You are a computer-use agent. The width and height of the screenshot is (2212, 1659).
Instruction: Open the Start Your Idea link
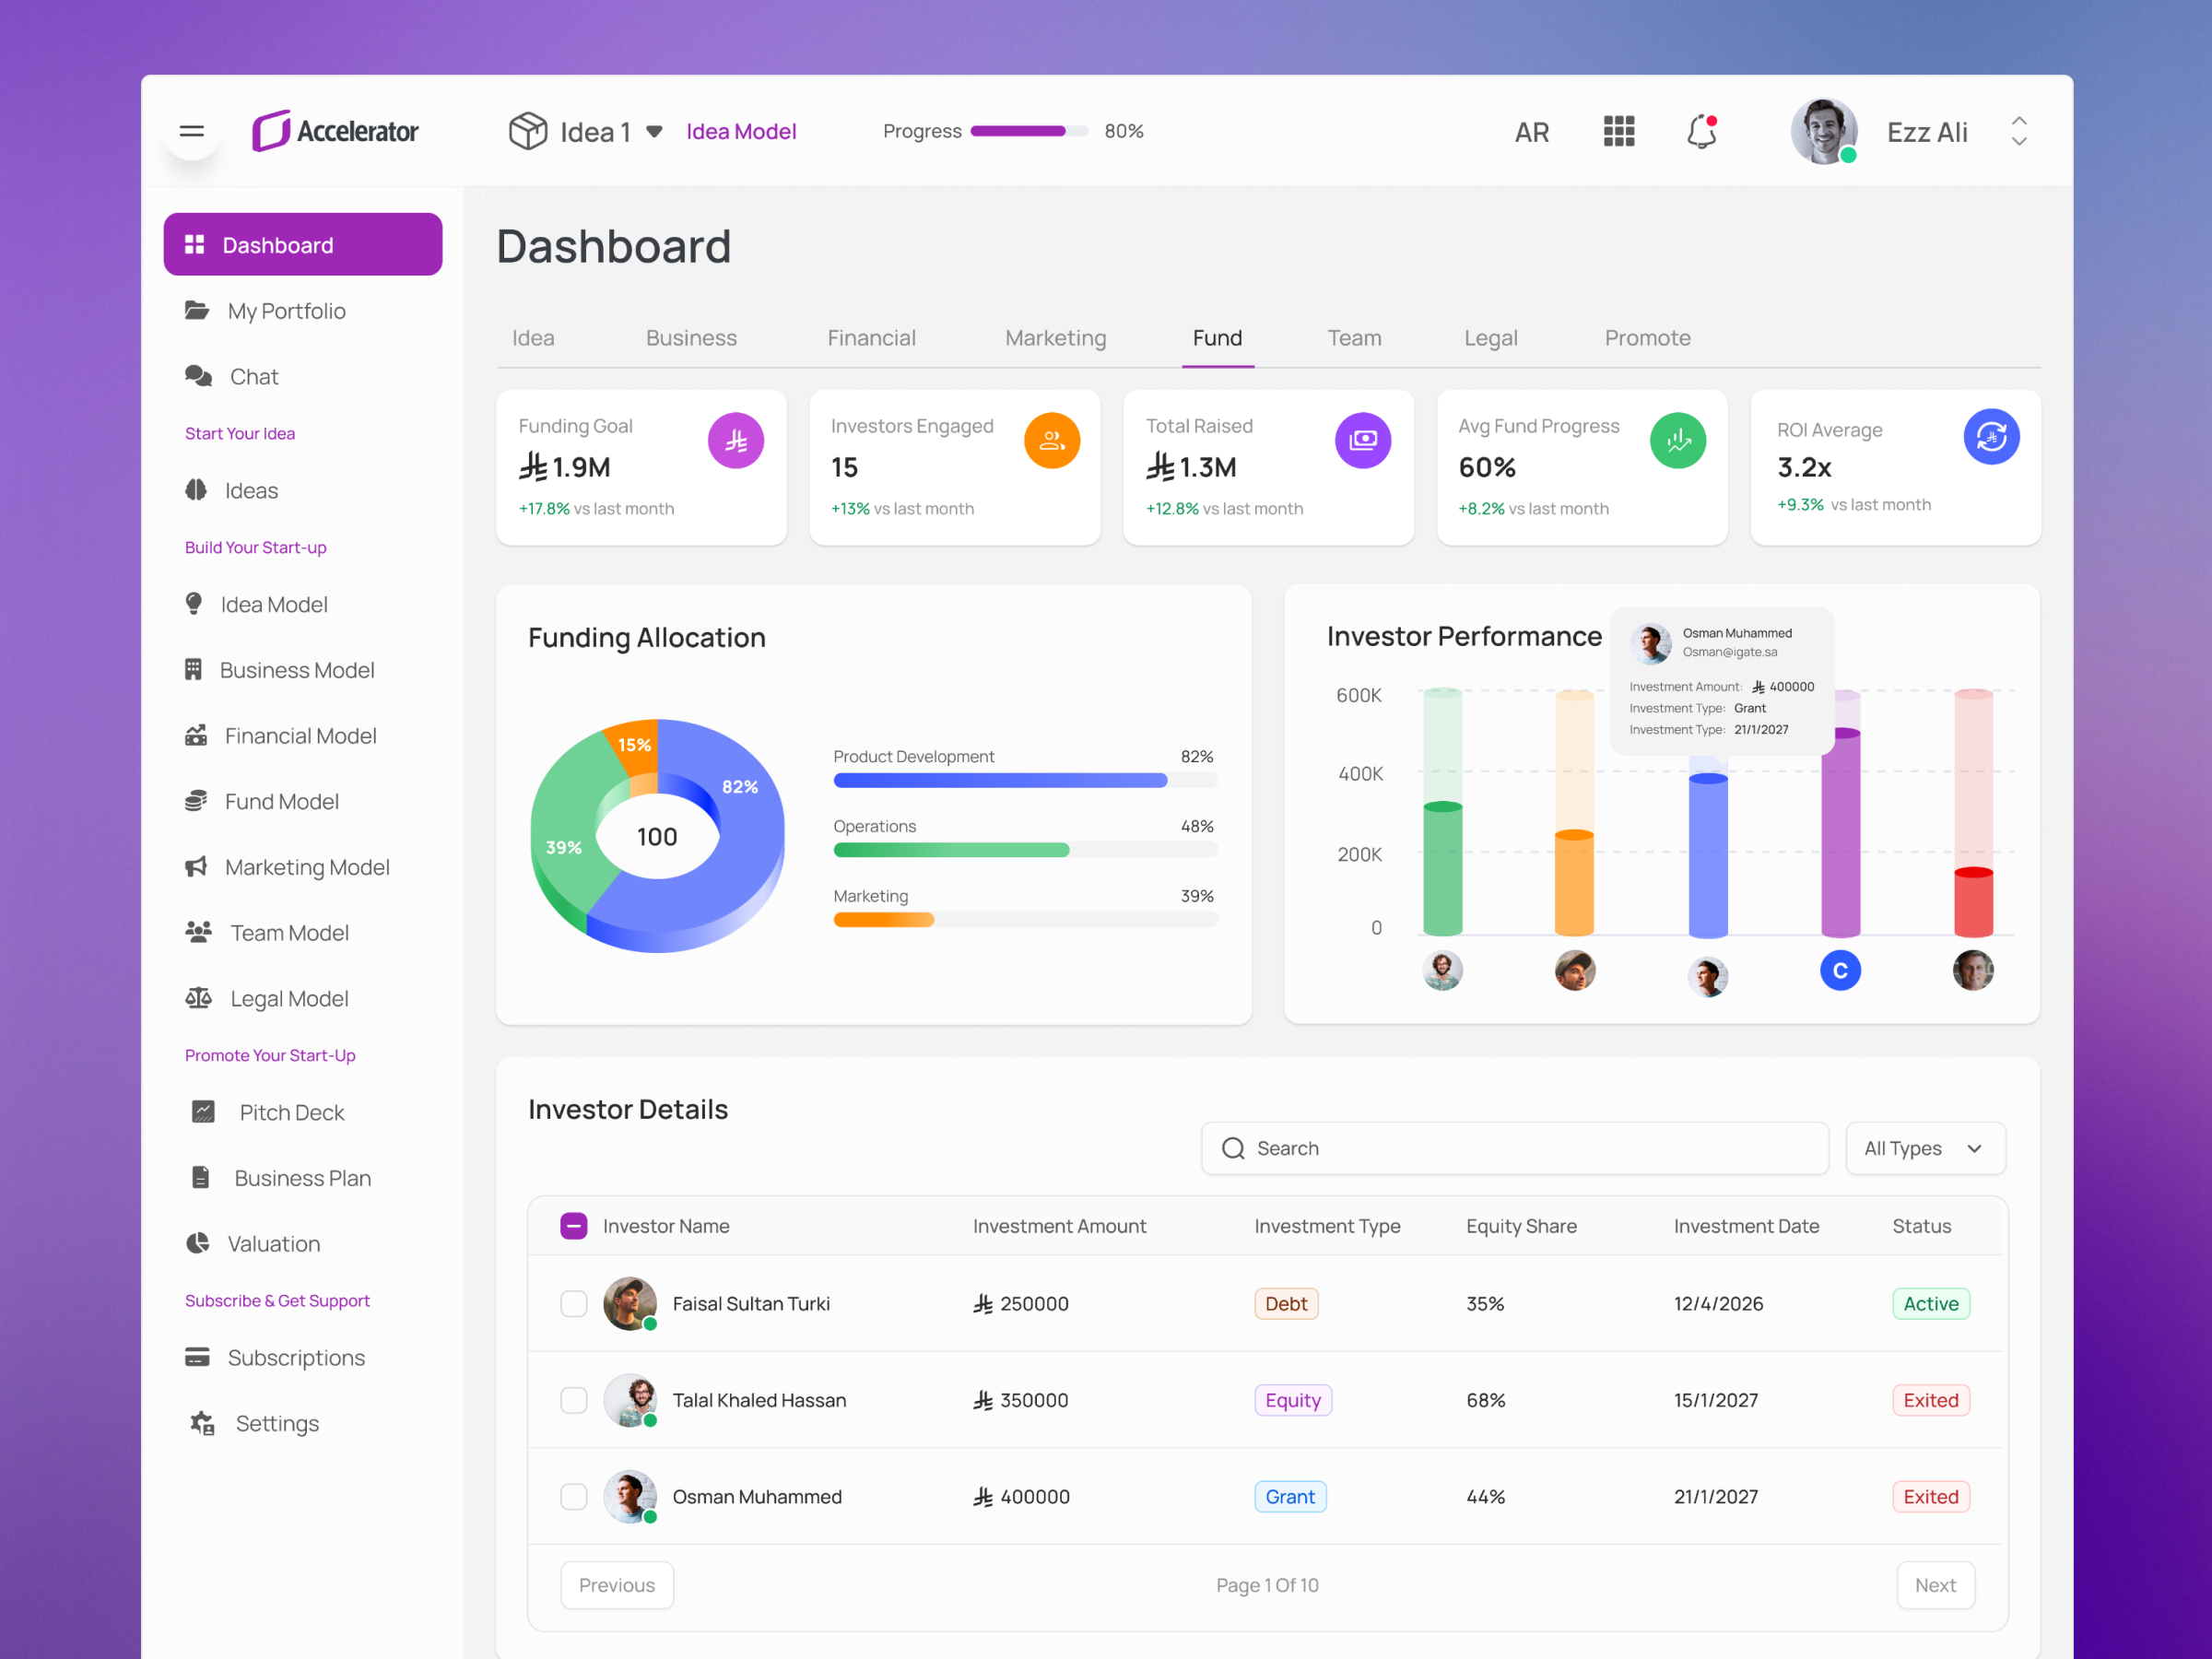tap(239, 433)
